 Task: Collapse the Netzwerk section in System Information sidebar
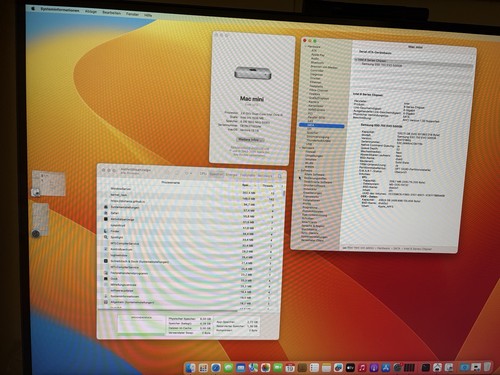[x=300, y=148]
